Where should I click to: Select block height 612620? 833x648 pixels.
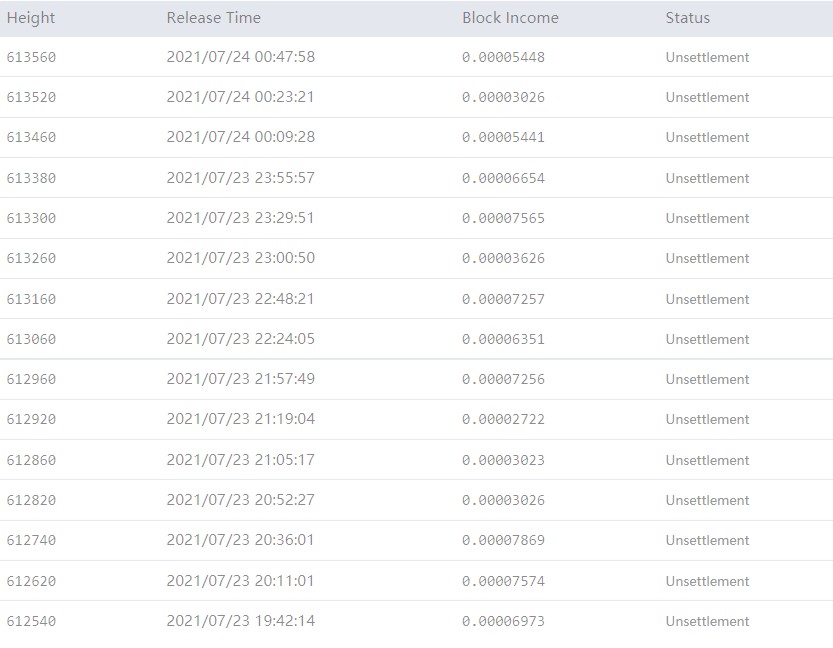point(31,581)
